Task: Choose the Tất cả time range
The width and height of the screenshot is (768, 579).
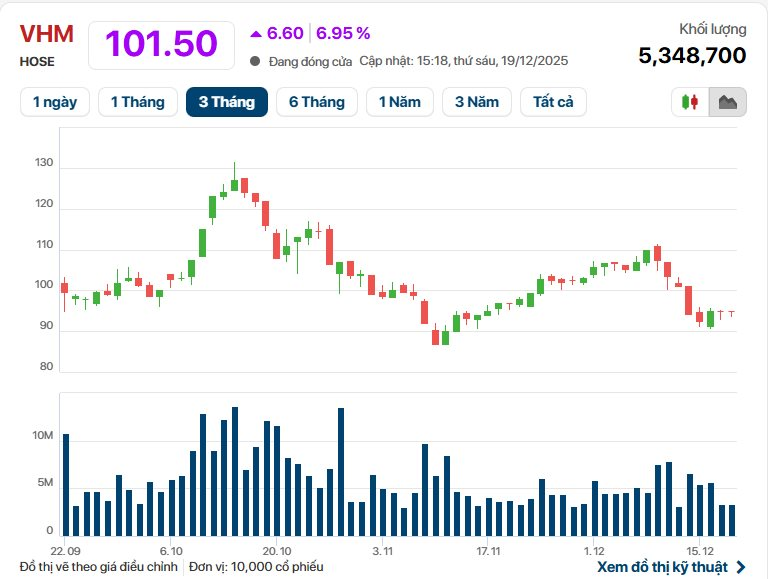Action: point(554,102)
